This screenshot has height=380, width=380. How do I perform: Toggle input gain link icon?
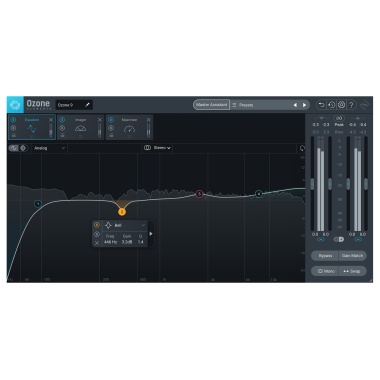point(321,240)
